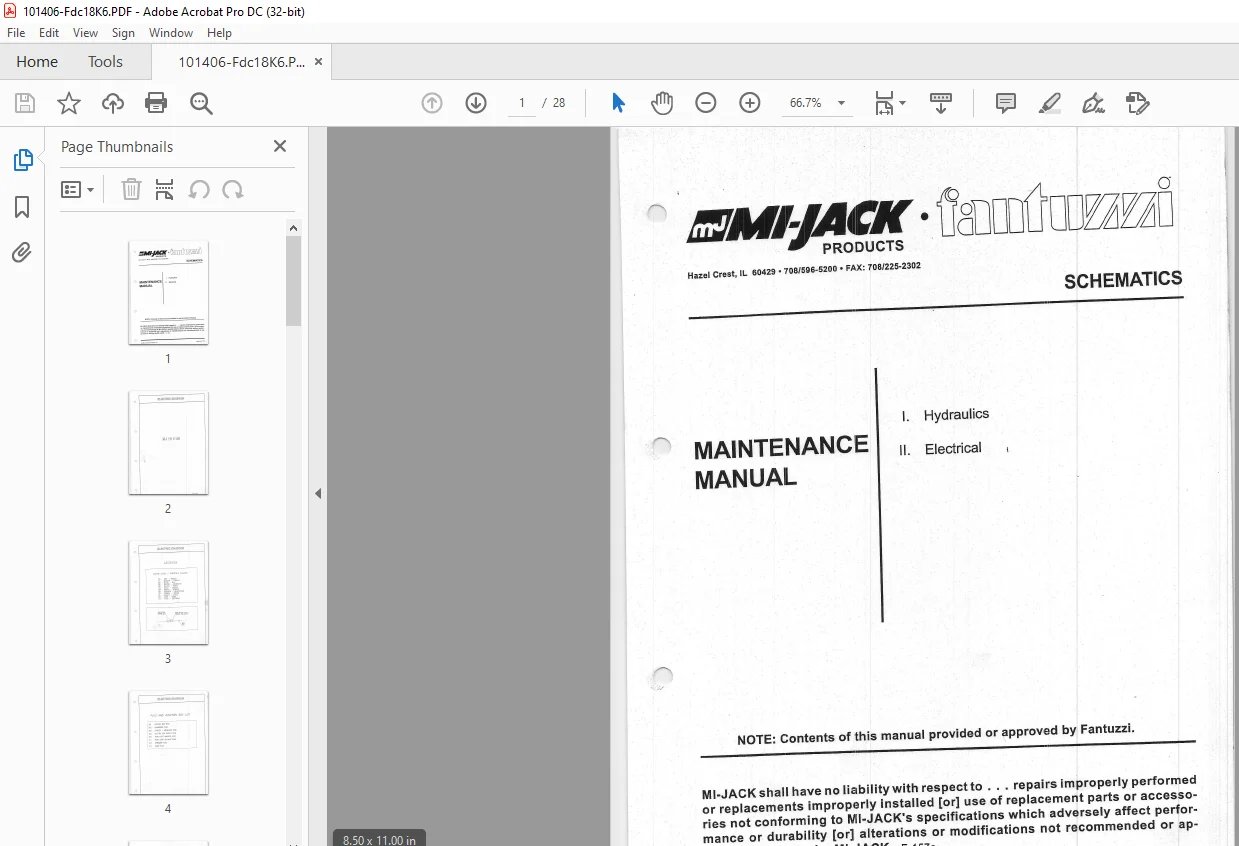Activate the selection arrow tool
The image size is (1239, 846).
click(x=618, y=103)
